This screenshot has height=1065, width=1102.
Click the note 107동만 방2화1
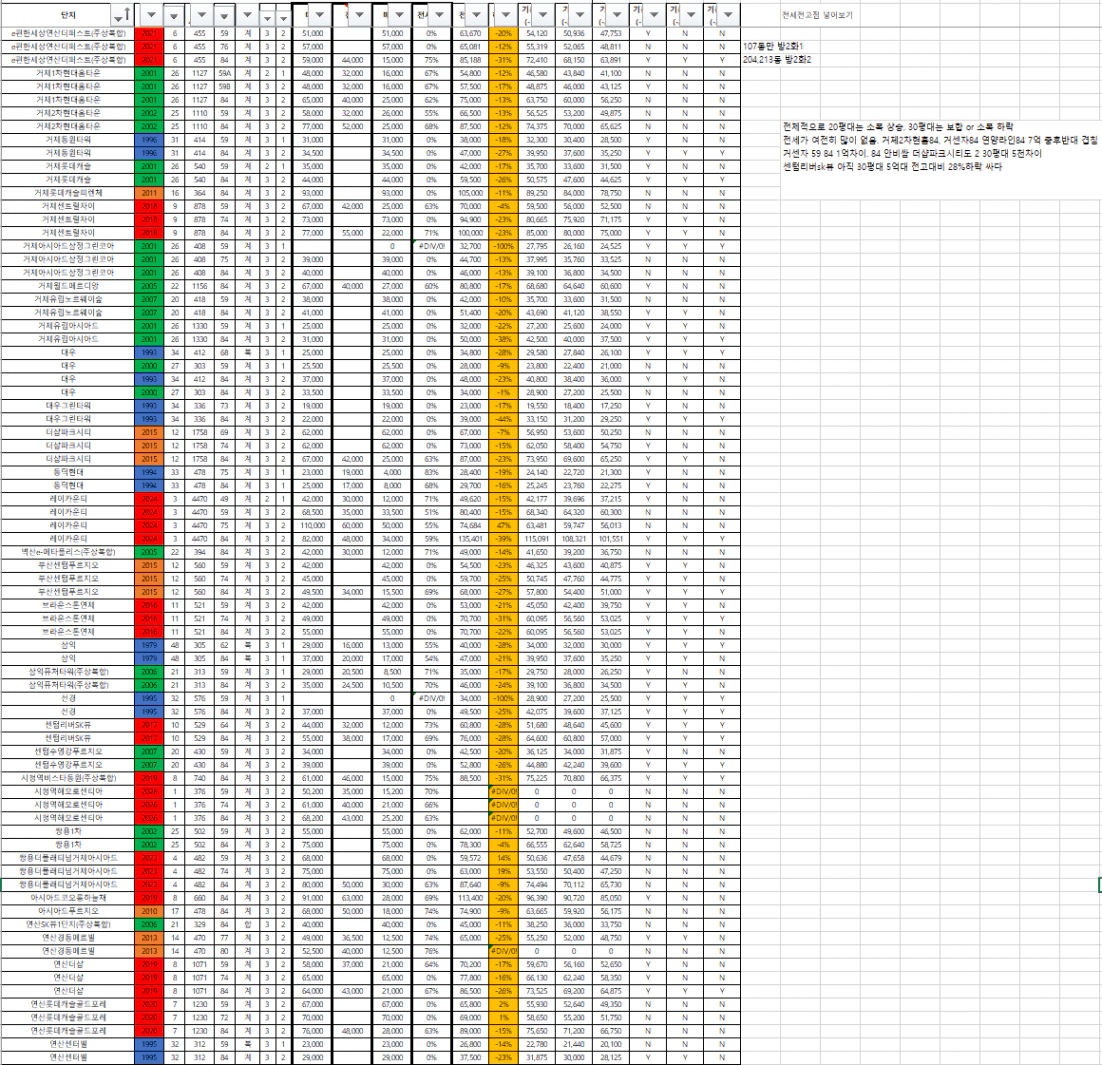[772, 46]
